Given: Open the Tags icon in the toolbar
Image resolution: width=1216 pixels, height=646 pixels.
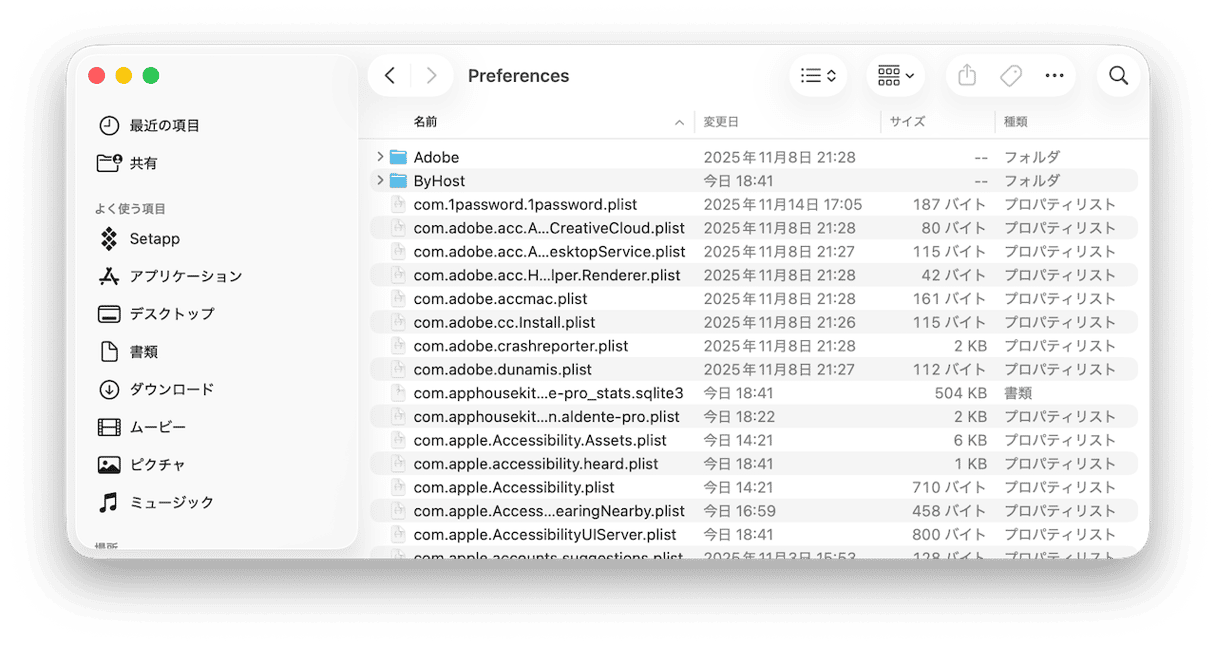Looking at the screenshot, I should pyautogui.click(x=1010, y=75).
